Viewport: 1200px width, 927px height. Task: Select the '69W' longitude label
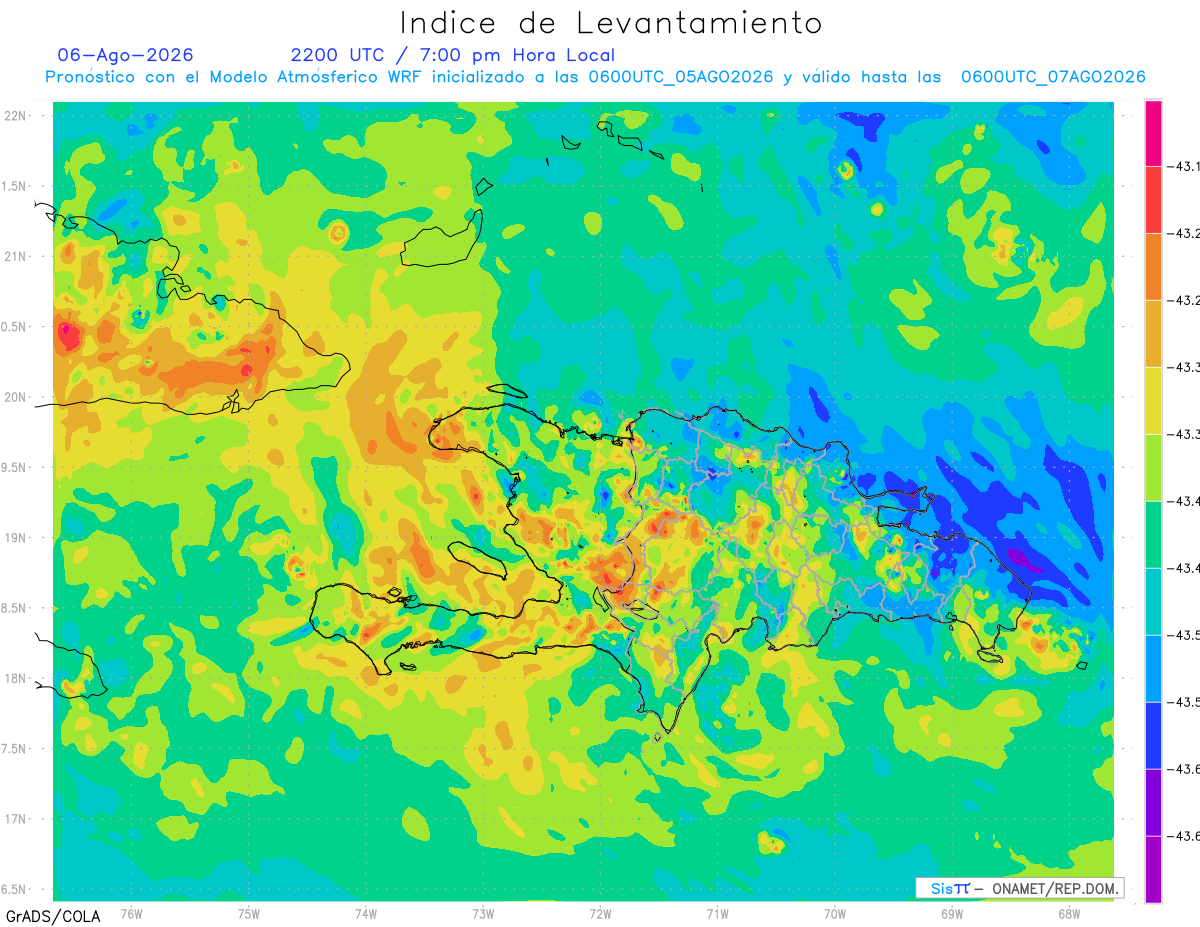coord(952,913)
